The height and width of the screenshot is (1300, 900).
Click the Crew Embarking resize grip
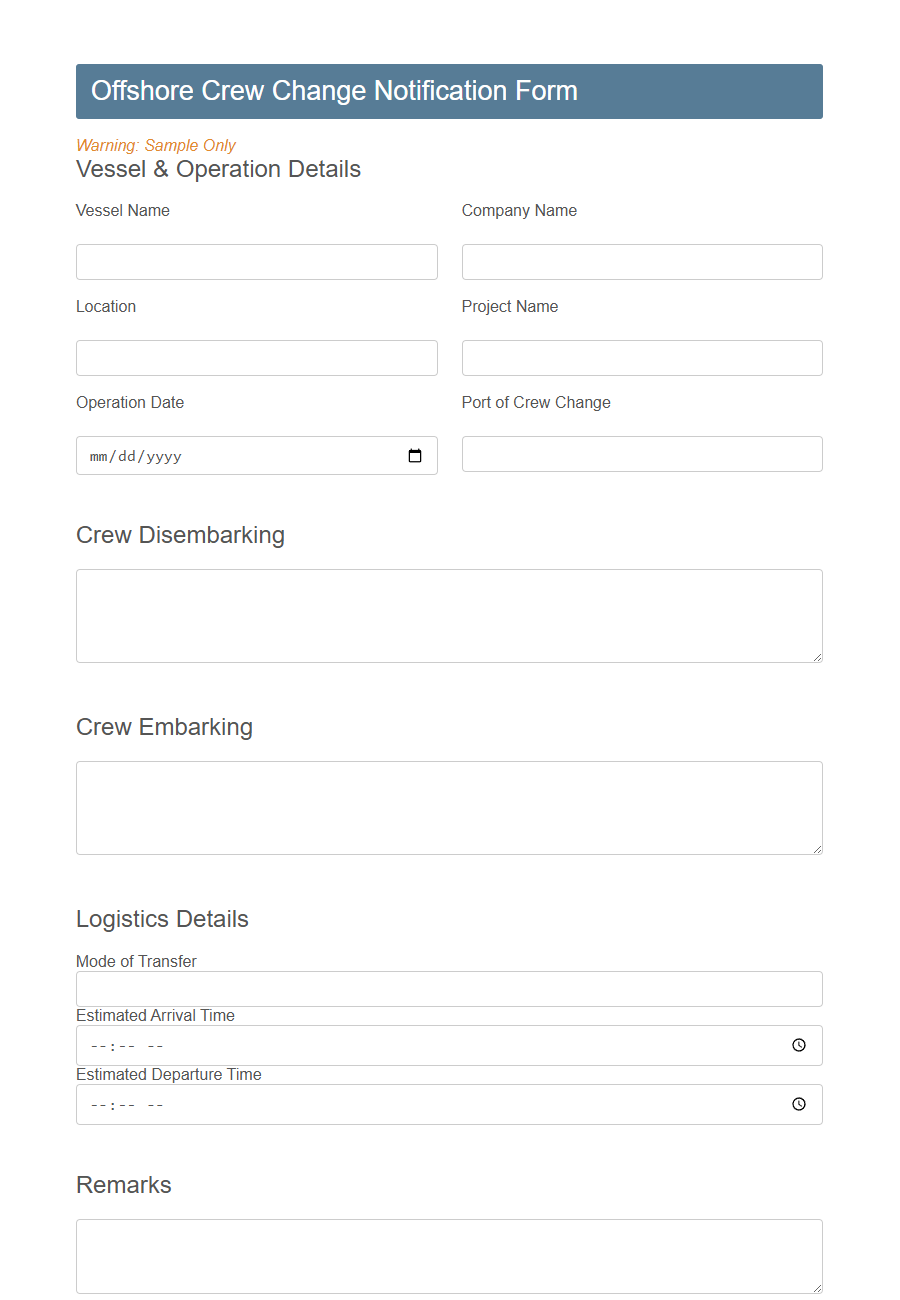point(817,848)
